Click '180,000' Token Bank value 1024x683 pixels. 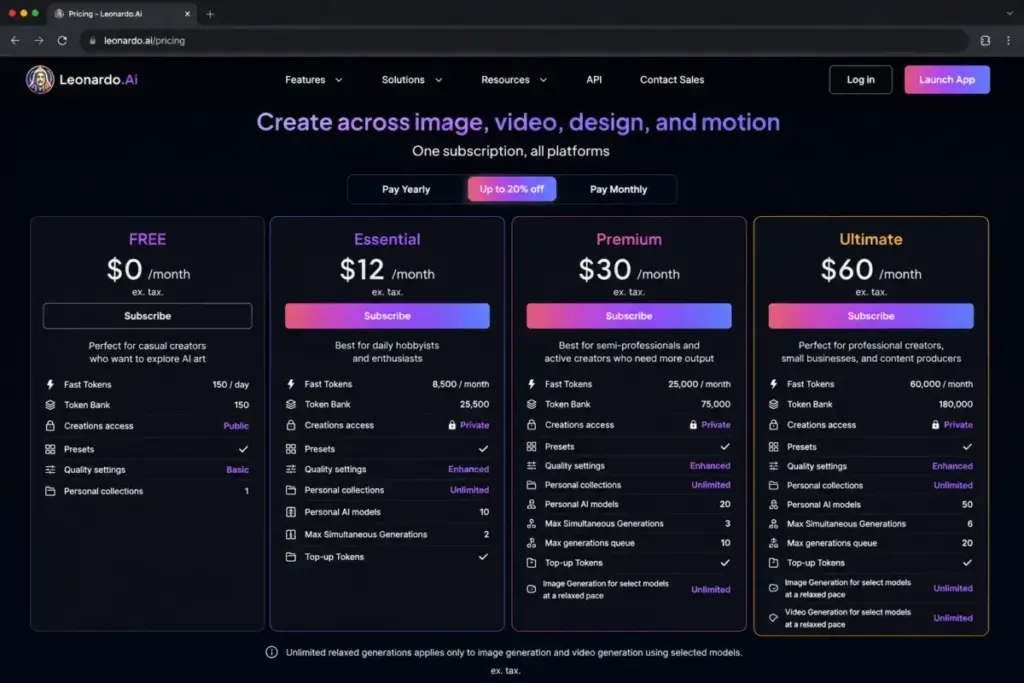(x=955, y=404)
